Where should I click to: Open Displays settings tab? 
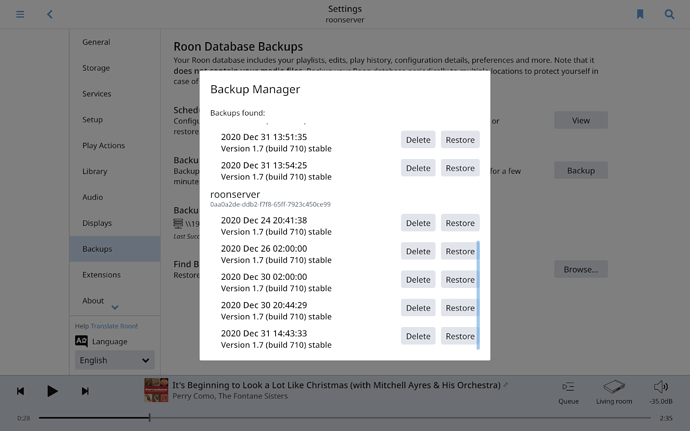click(115, 223)
